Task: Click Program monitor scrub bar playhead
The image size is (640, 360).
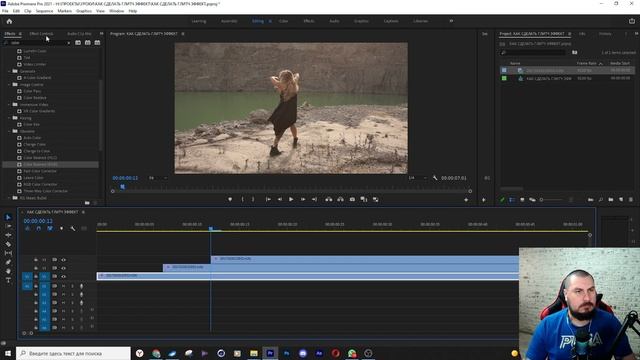Action: click(x=122, y=187)
